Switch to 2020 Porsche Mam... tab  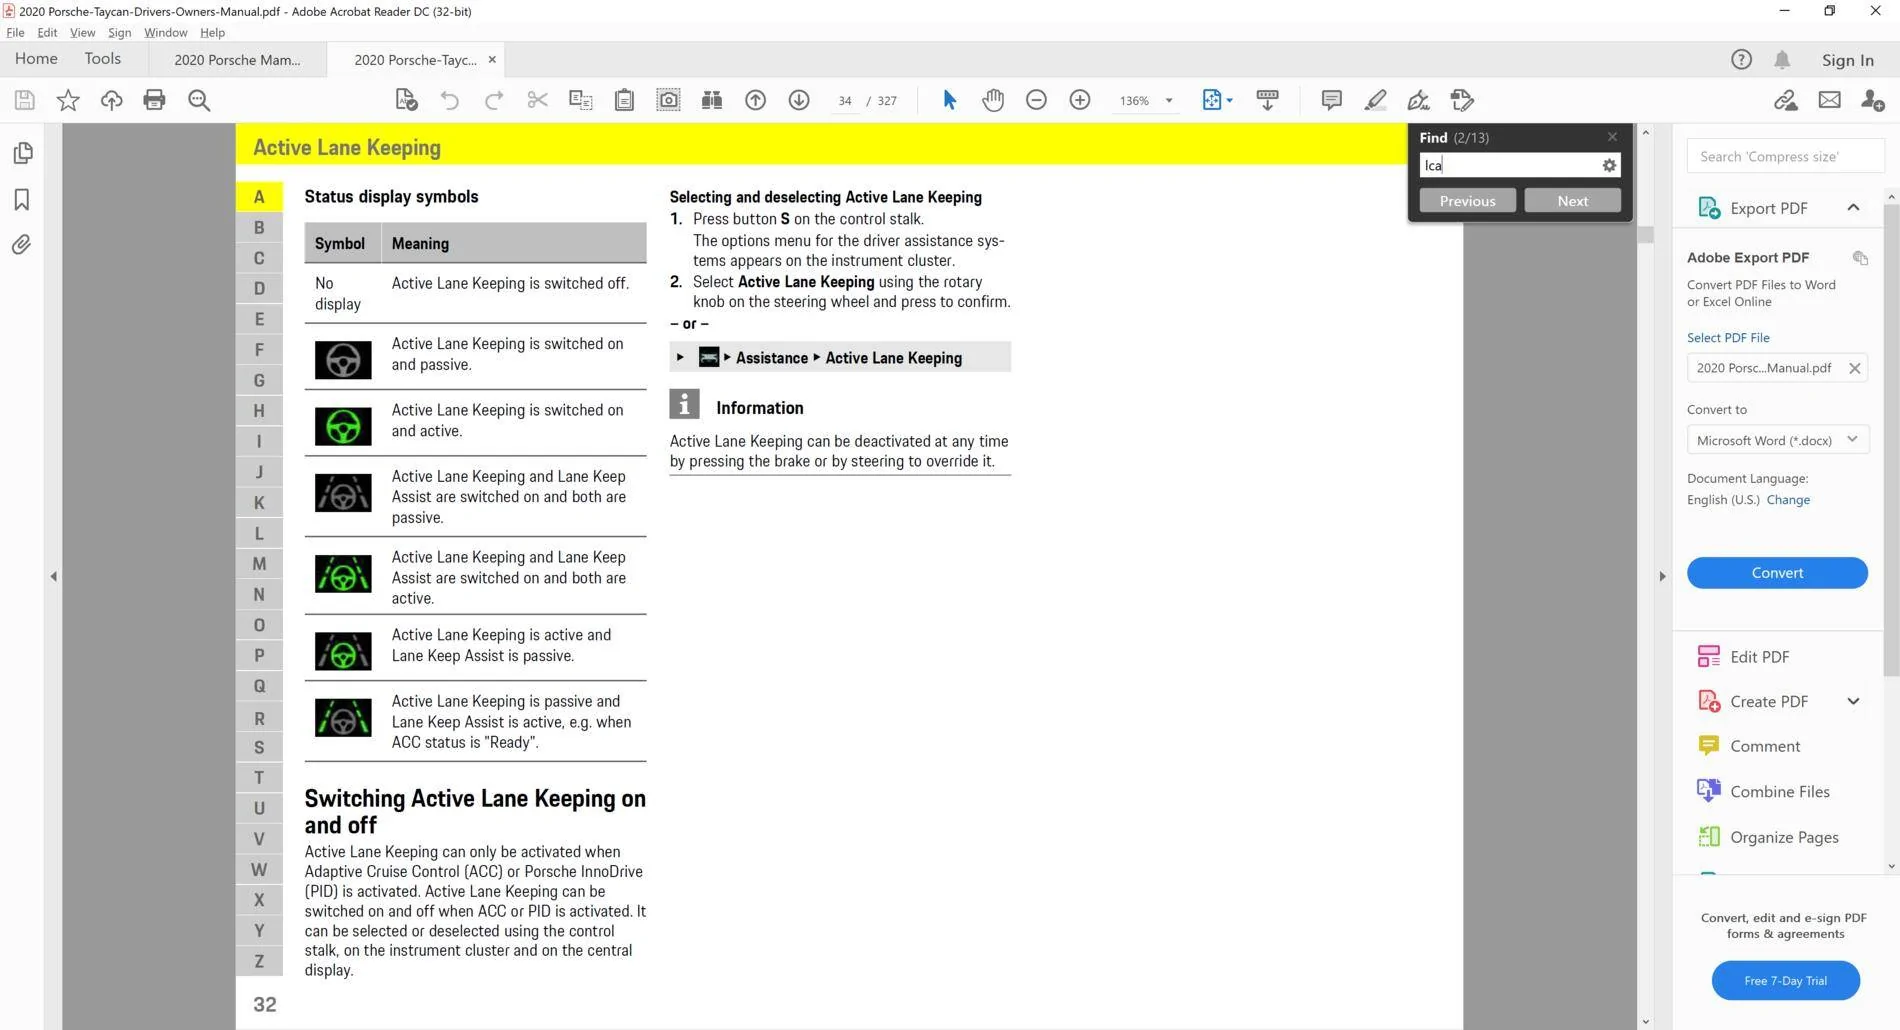pyautogui.click(x=237, y=60)
